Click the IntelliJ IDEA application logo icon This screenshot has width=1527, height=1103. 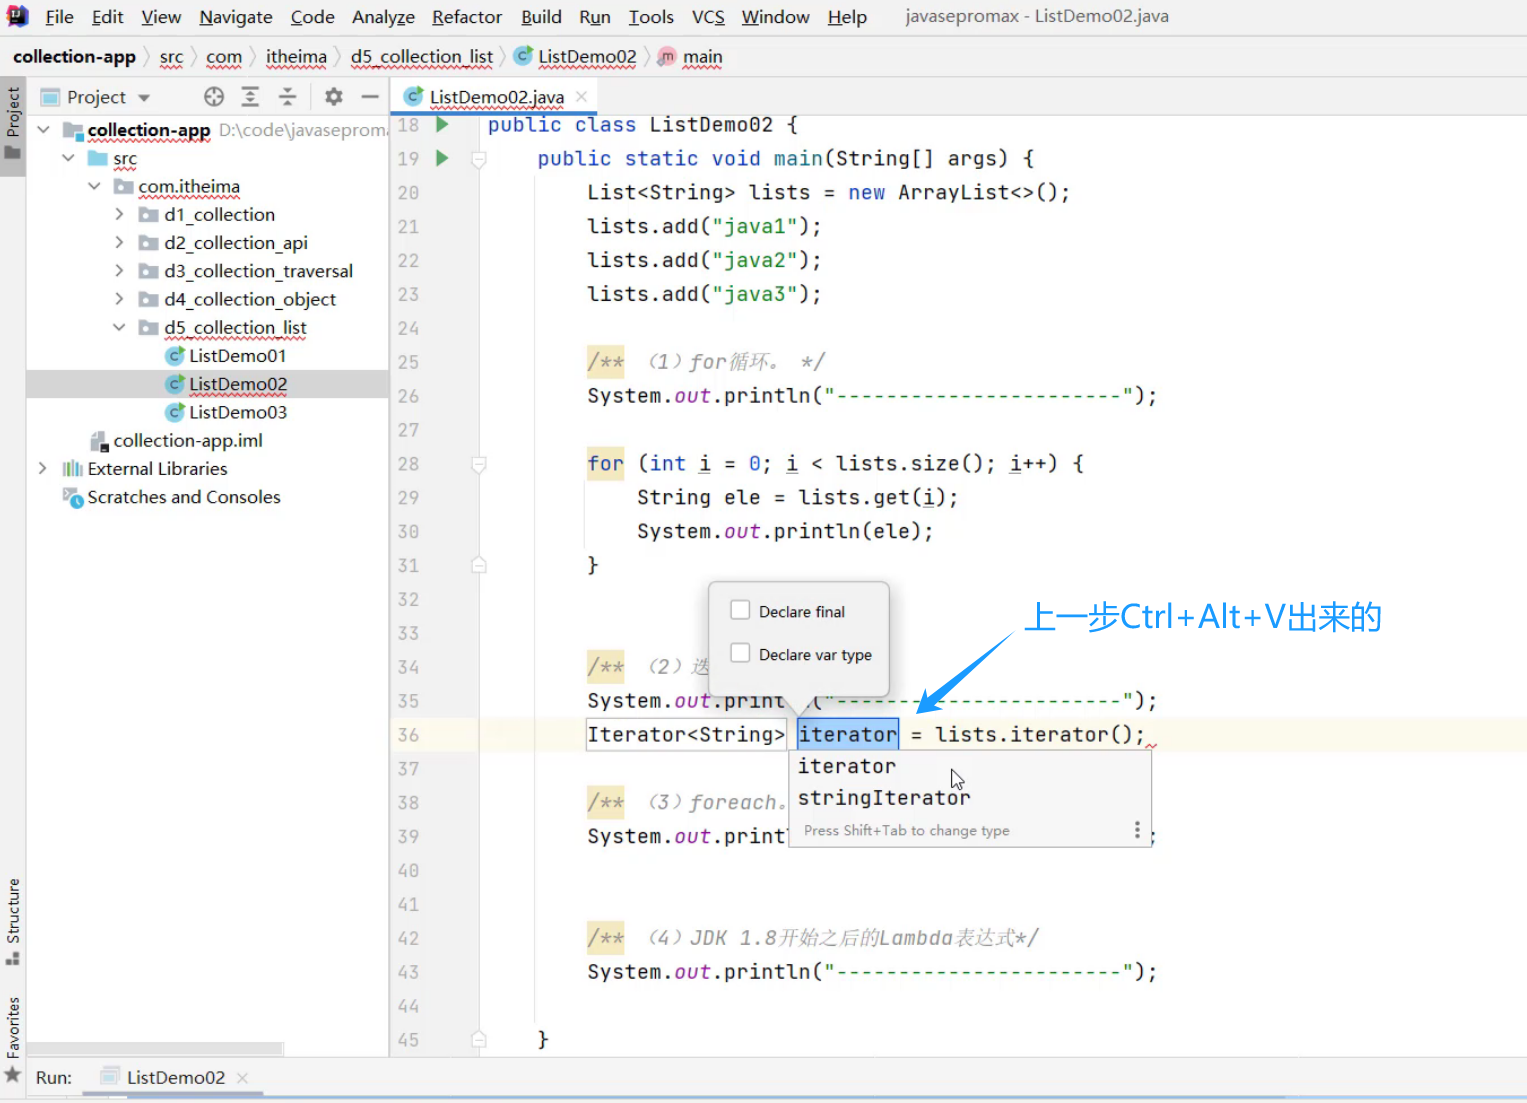pos(17,16)
